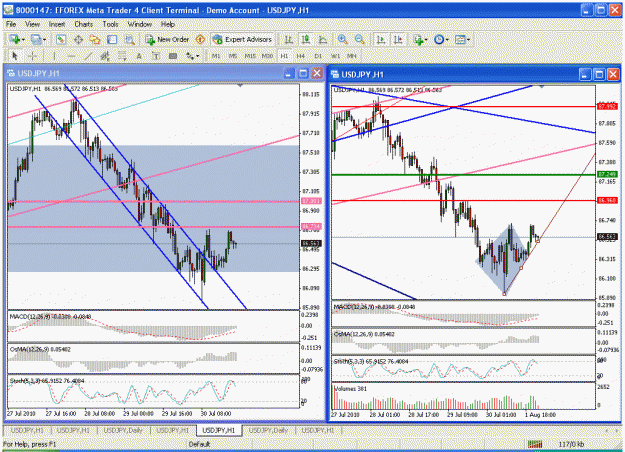Viewport: 625px width, 452px height.
Task: Toggle Chart Shift icon
Action: tap(398, 39)
